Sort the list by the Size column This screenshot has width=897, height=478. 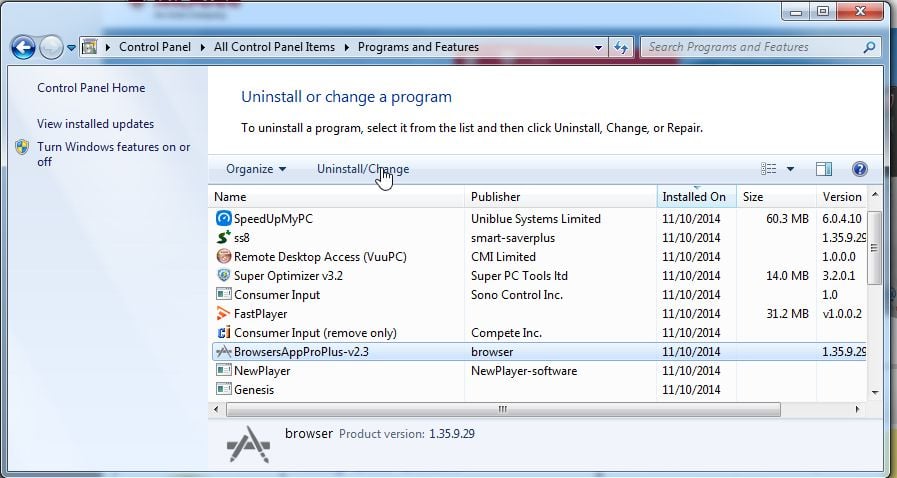tap(776, 197)
